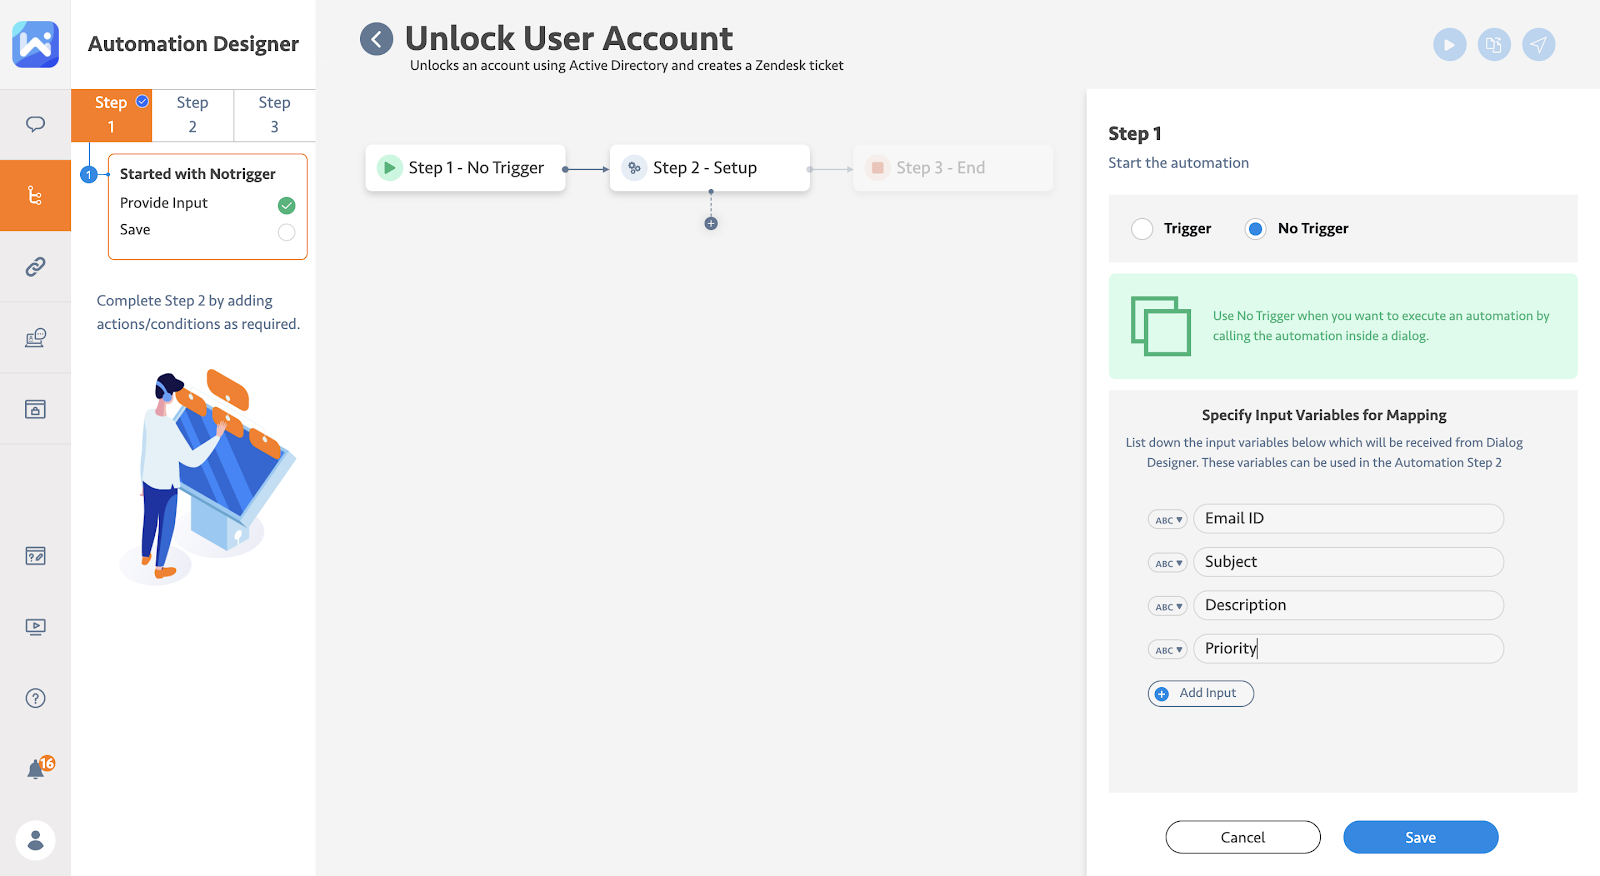The image size is (1600, 876).
Task: Click the paper plane deploy icon
Action: [1538, 45]
